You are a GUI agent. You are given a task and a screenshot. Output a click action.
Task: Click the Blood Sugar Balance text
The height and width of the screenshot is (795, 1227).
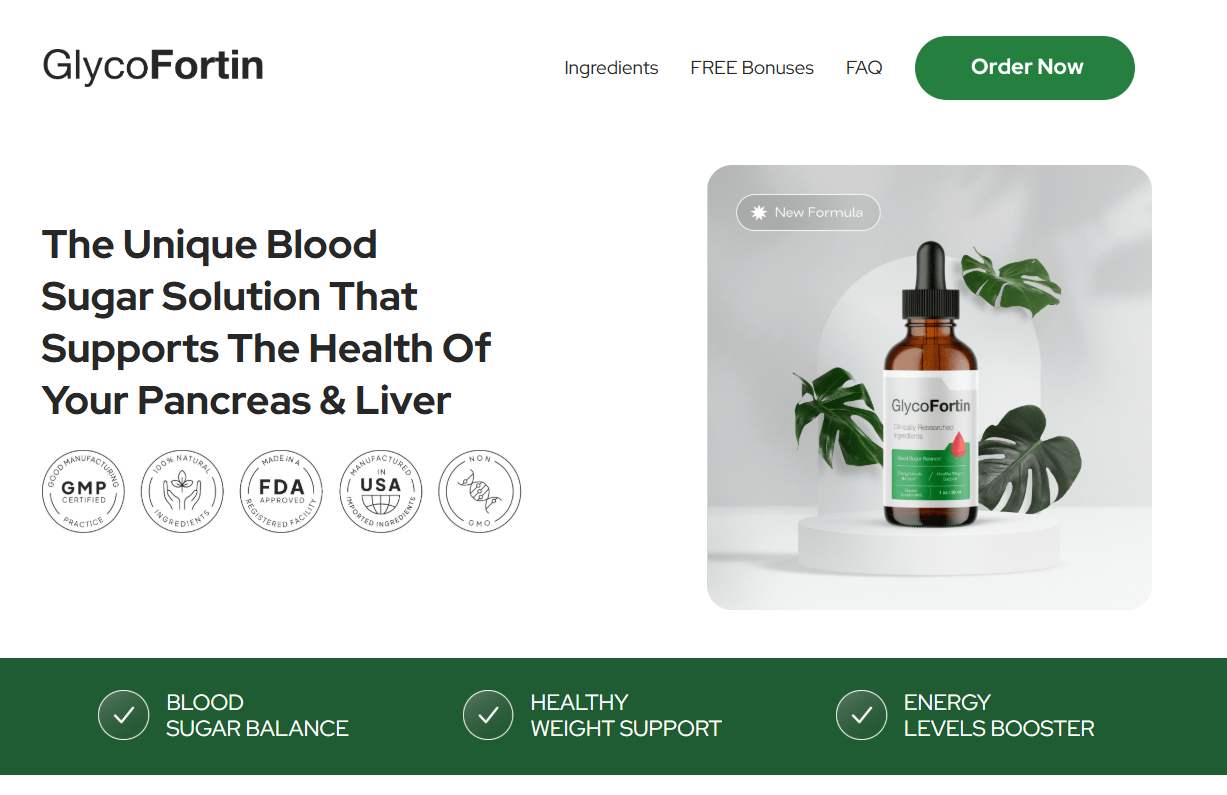pos(257,715)
